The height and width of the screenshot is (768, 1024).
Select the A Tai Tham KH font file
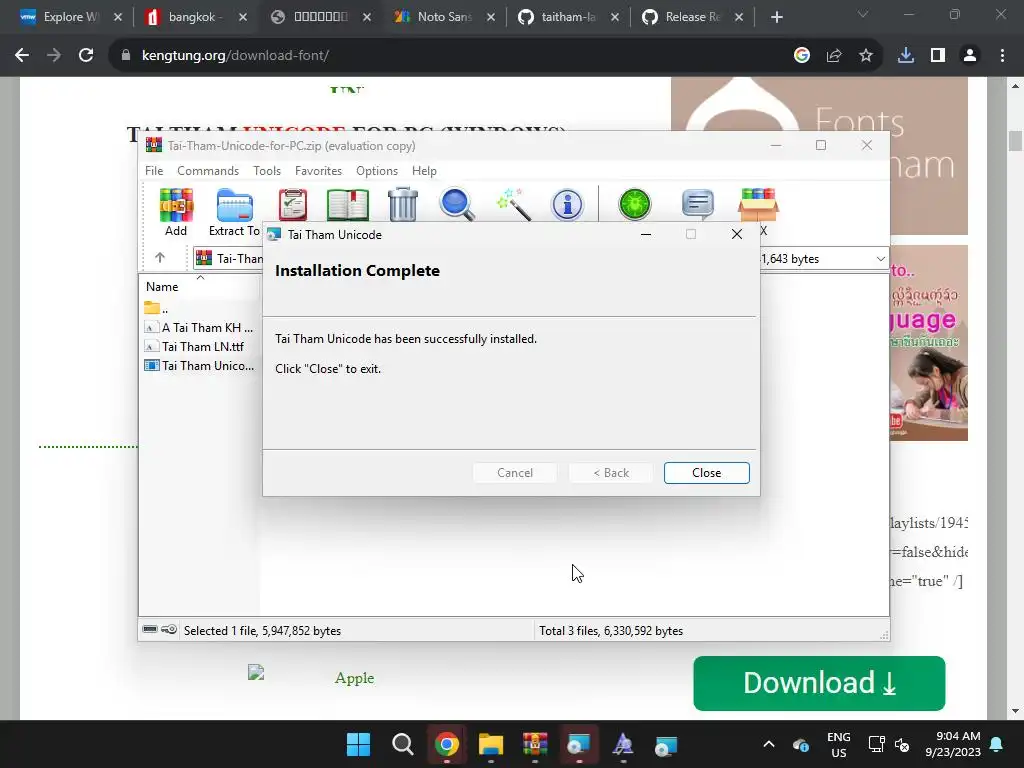pos(199,328)
